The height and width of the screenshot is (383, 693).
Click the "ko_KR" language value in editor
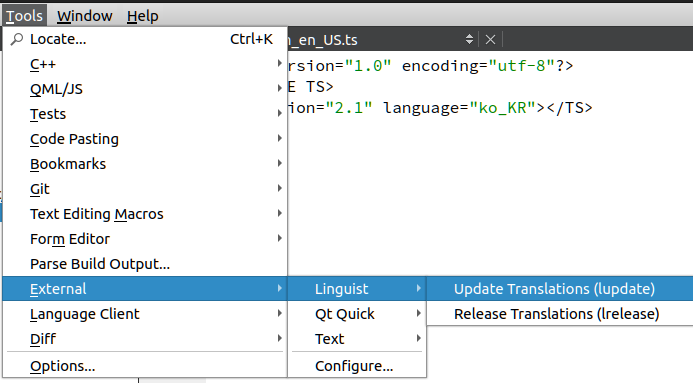[x=503, y=108]
